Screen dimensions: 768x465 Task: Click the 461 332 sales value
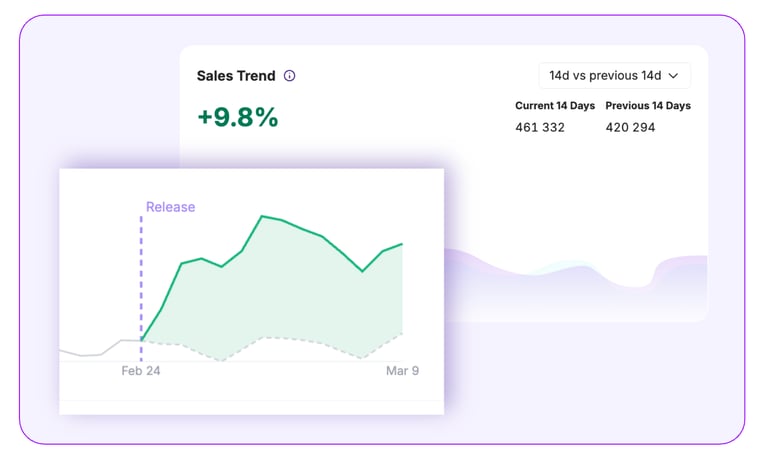[x=540, y=127]
